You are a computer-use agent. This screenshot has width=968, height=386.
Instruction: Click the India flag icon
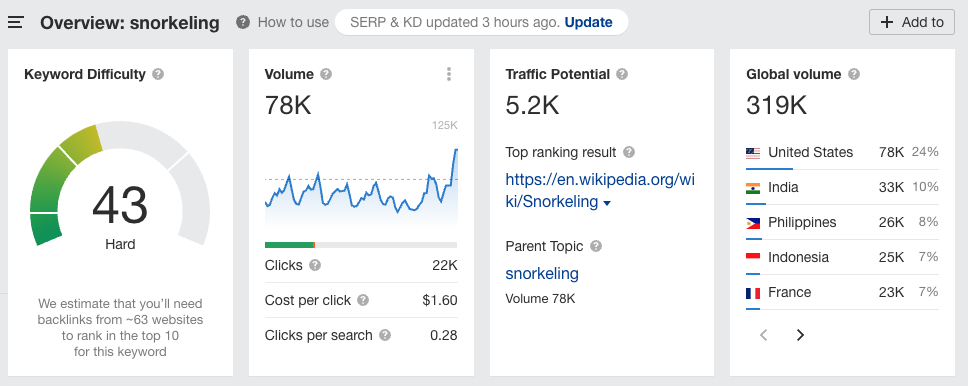tap(753, 188)
